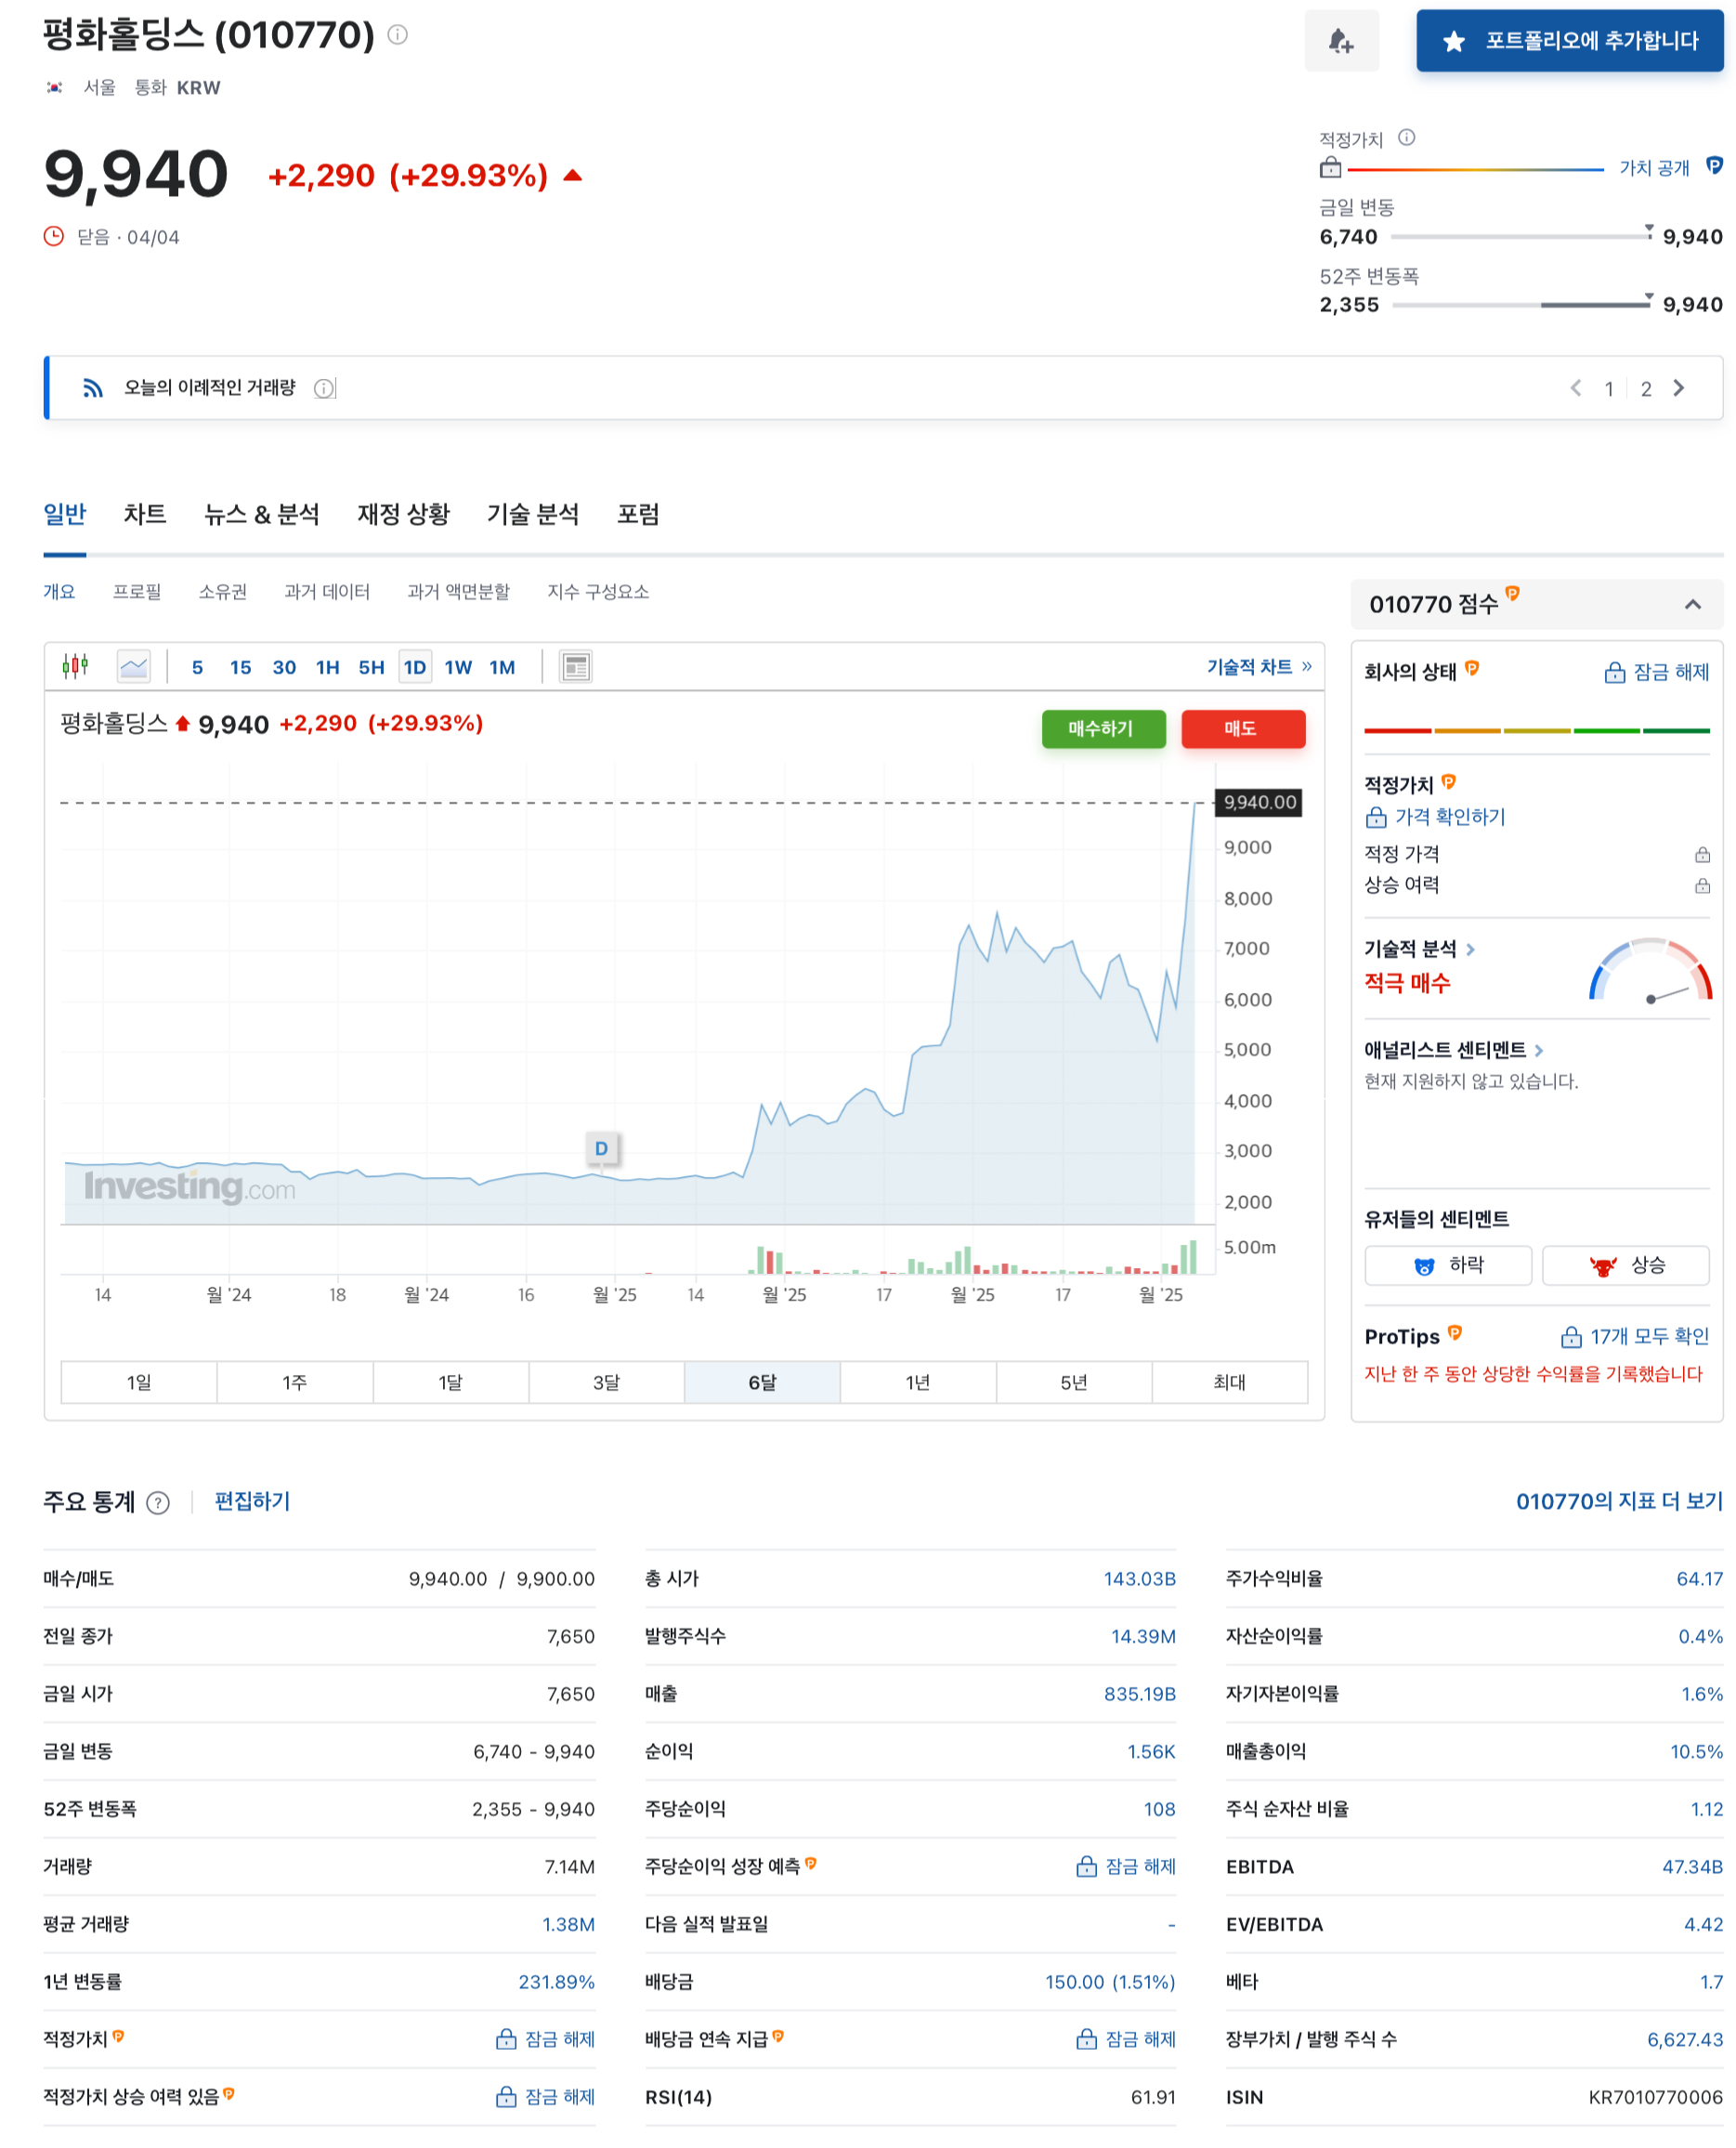Screen dimensions: 1736x2148
Task: Click 잠금 해제 in 회사의 상태
Action: (1657, 672)
